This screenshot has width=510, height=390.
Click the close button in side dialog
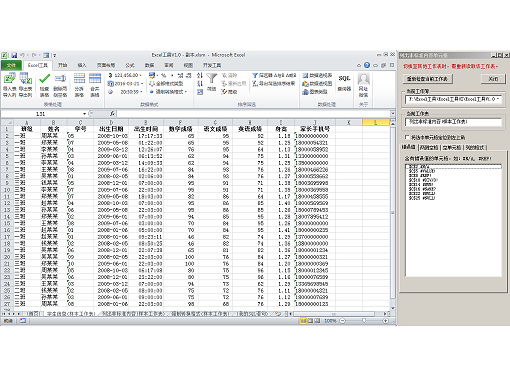(493, 79)
